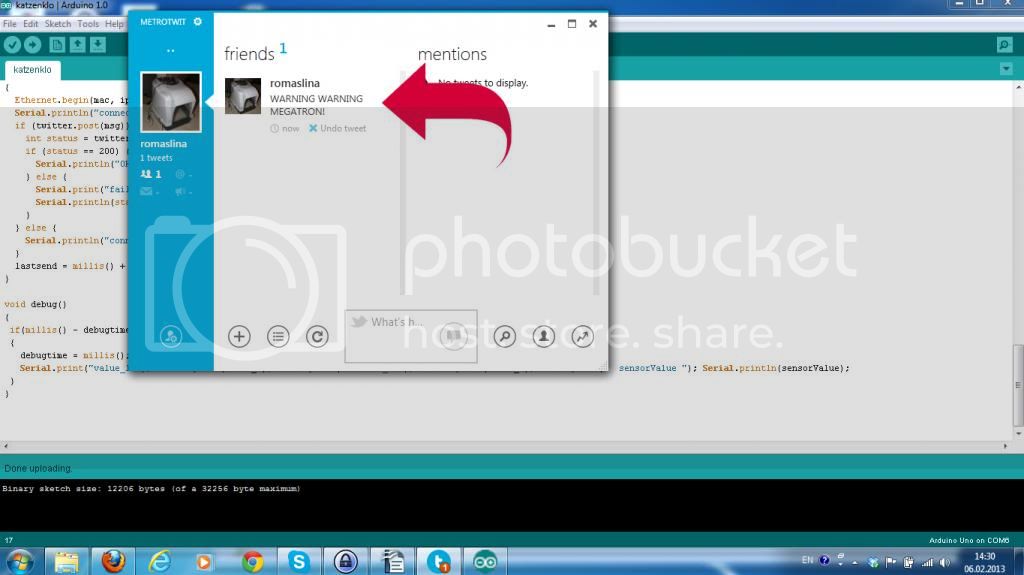
Task: Open the Windows Start menu
Action: [x=20, y=561]
